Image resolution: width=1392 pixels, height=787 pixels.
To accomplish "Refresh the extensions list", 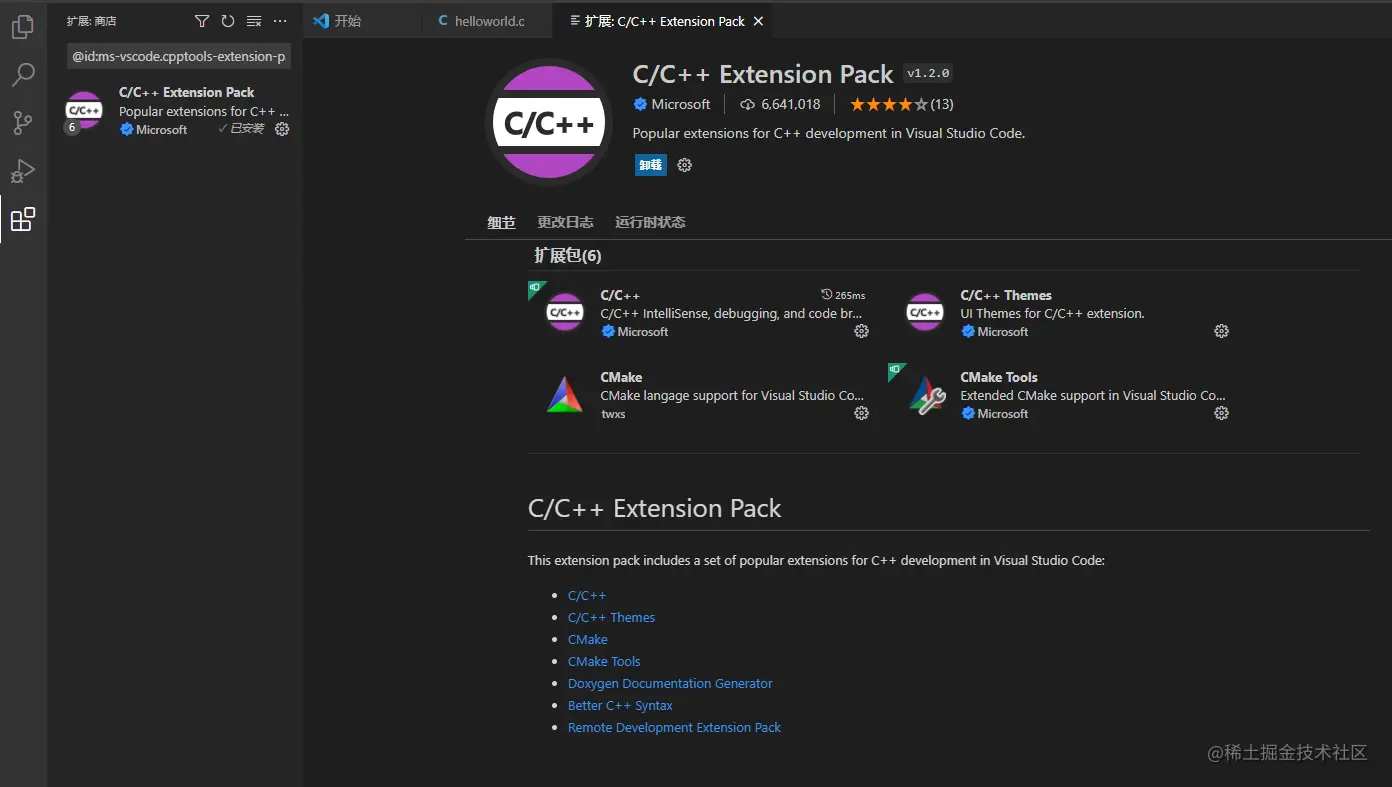I will click(228, 21).
